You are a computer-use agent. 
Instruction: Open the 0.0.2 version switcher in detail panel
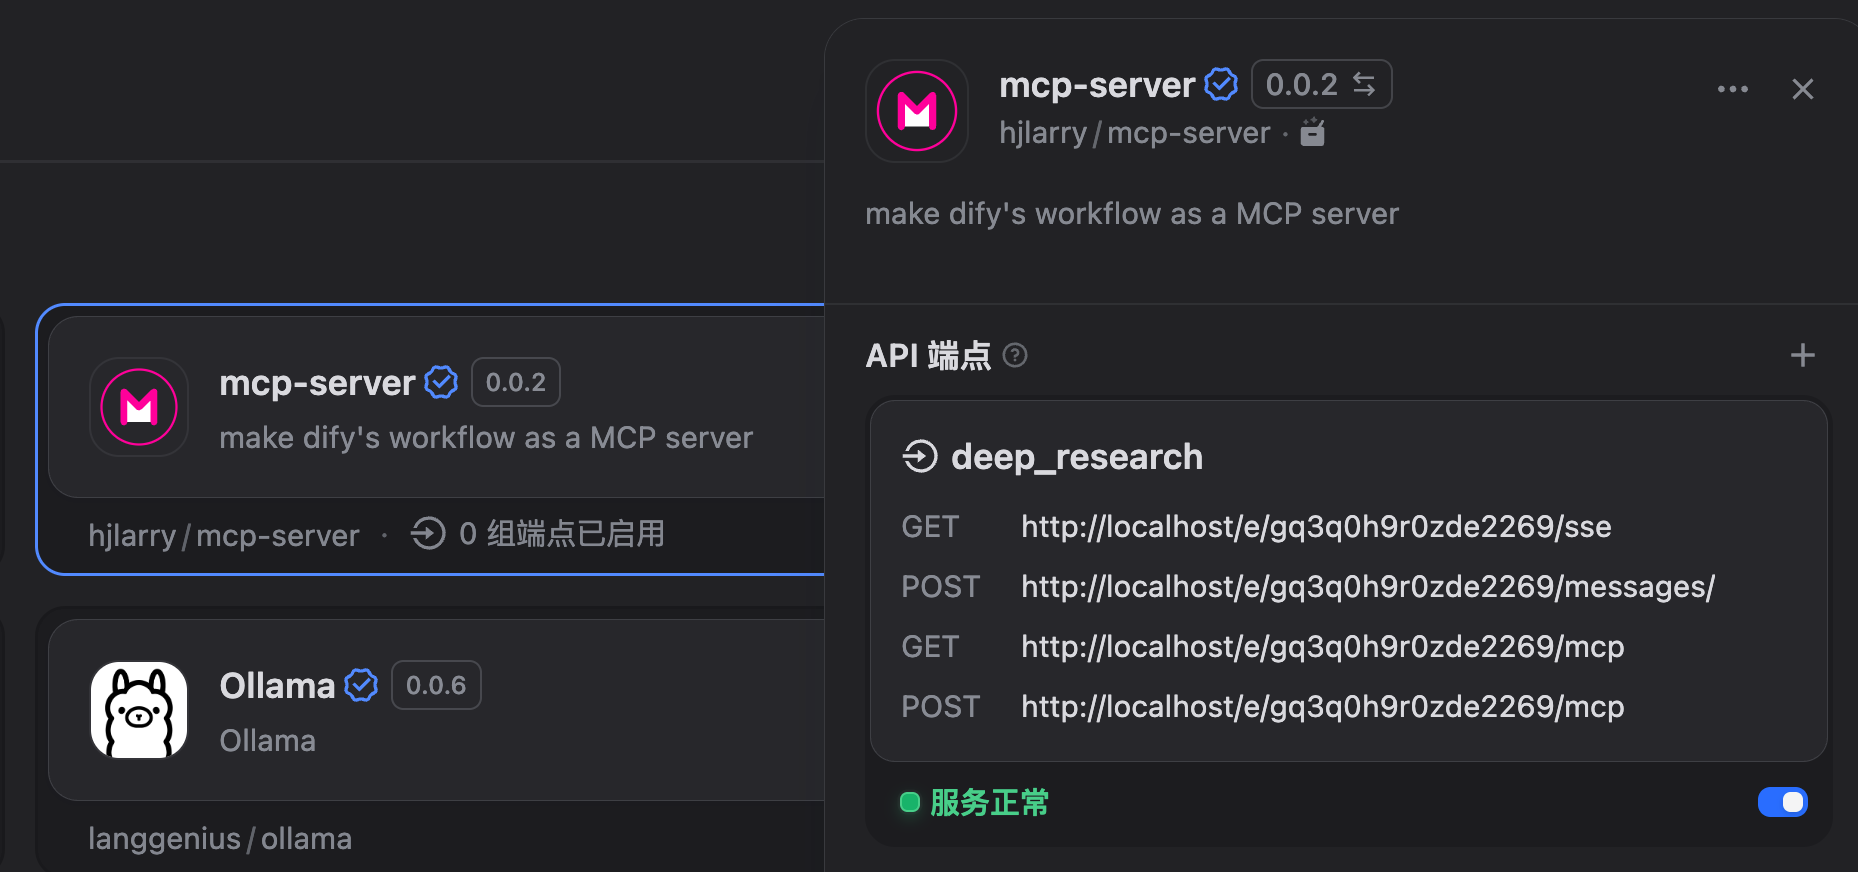[1321, 84]
